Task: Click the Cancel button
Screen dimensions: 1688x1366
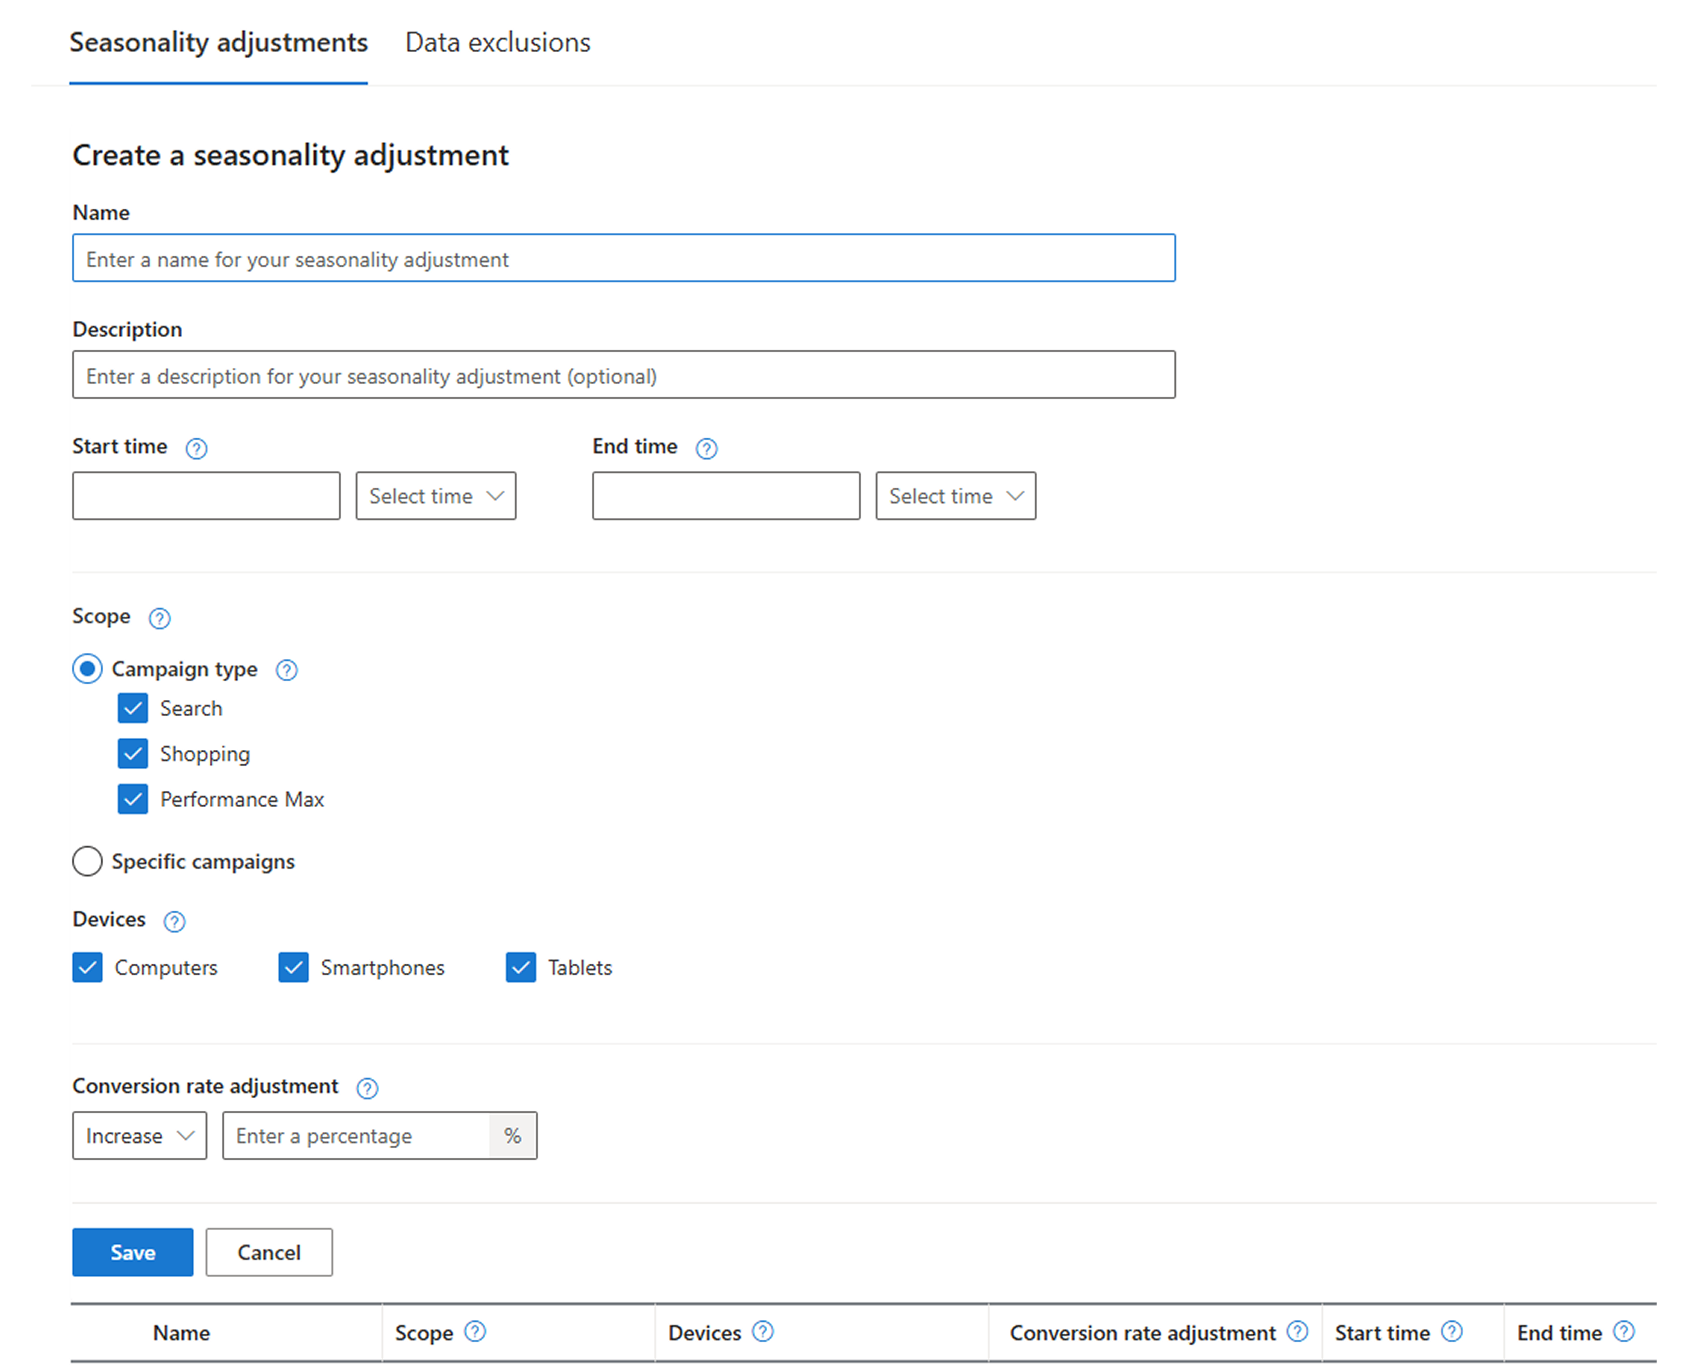Action: coord(268,1252)
